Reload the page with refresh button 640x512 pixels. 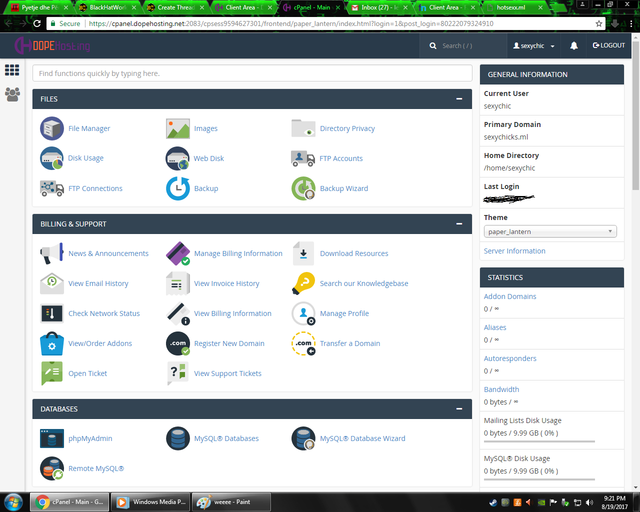coord(37,24)
